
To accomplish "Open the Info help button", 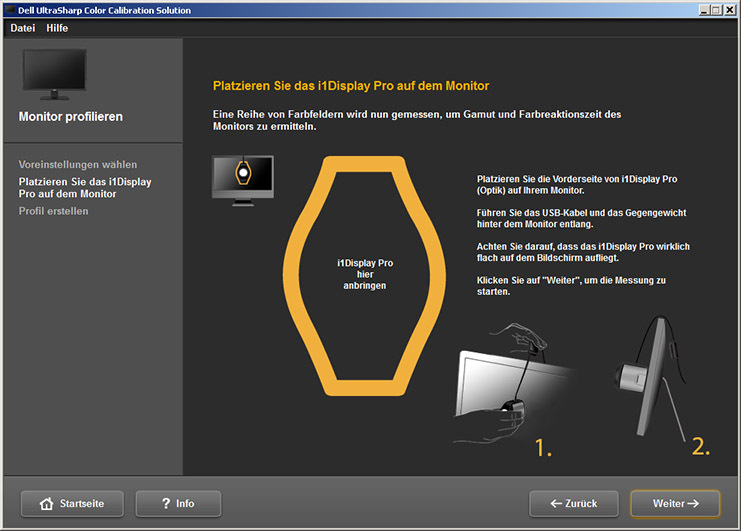I will coord(178,504).
